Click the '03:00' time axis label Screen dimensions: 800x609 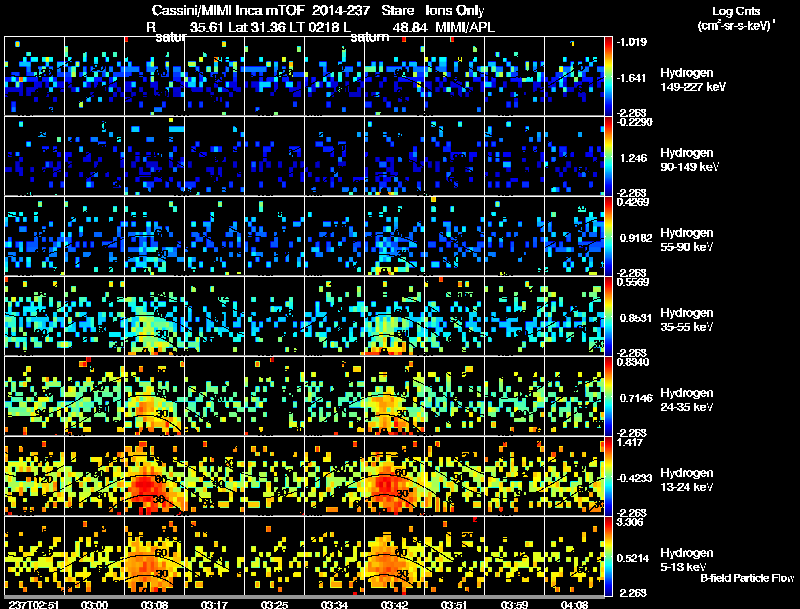[94, 604]
